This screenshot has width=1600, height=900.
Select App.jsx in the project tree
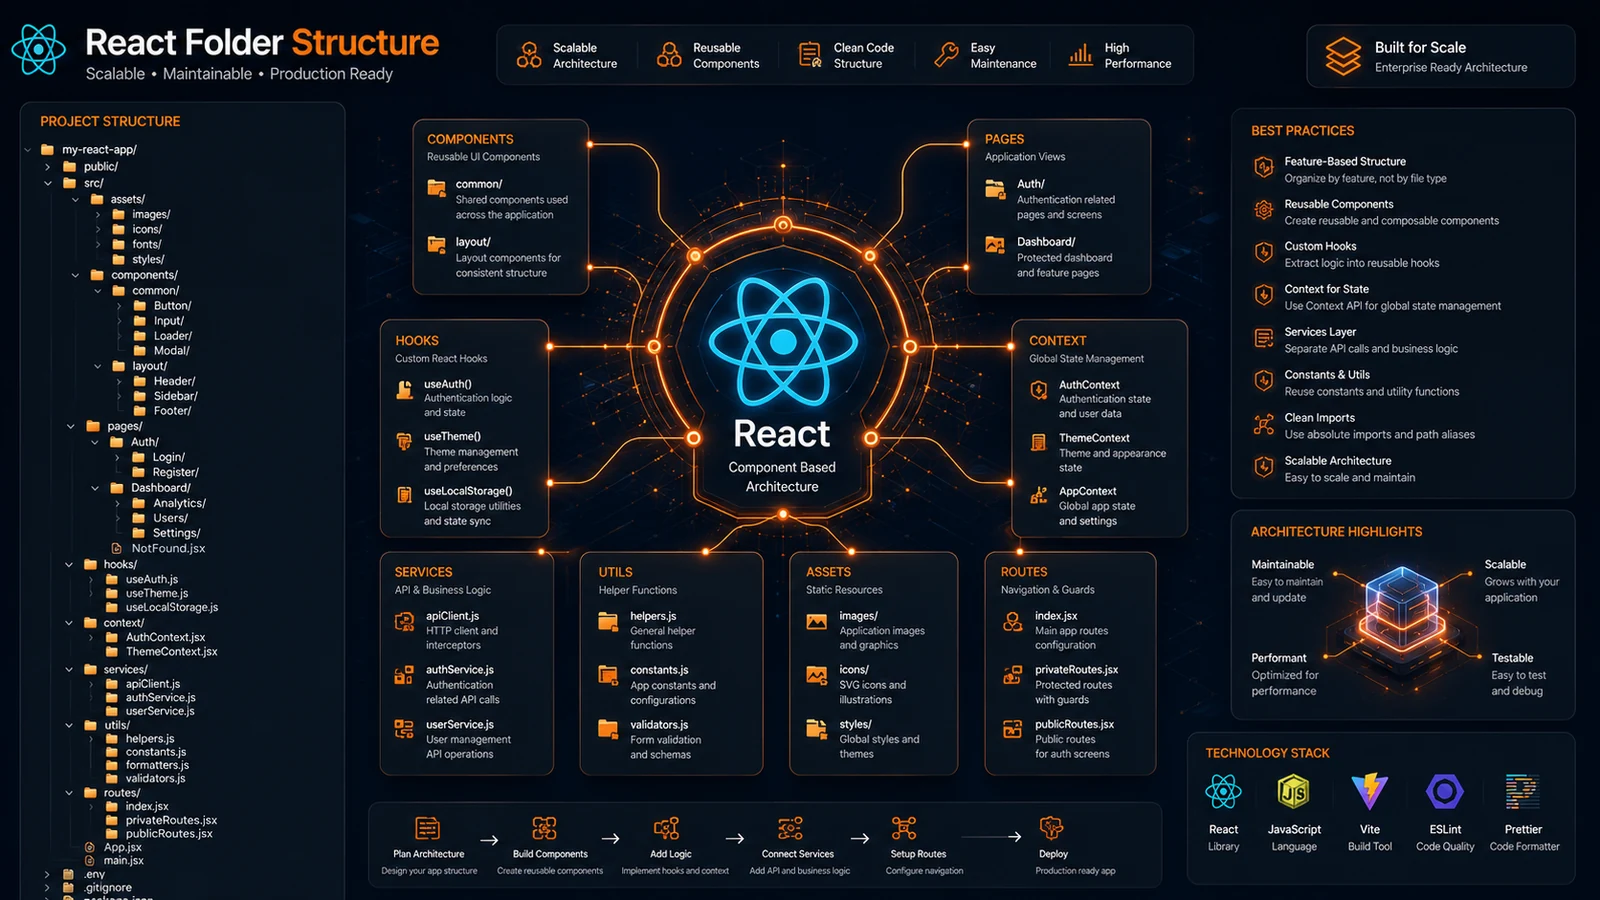click(x=123, y=847)
